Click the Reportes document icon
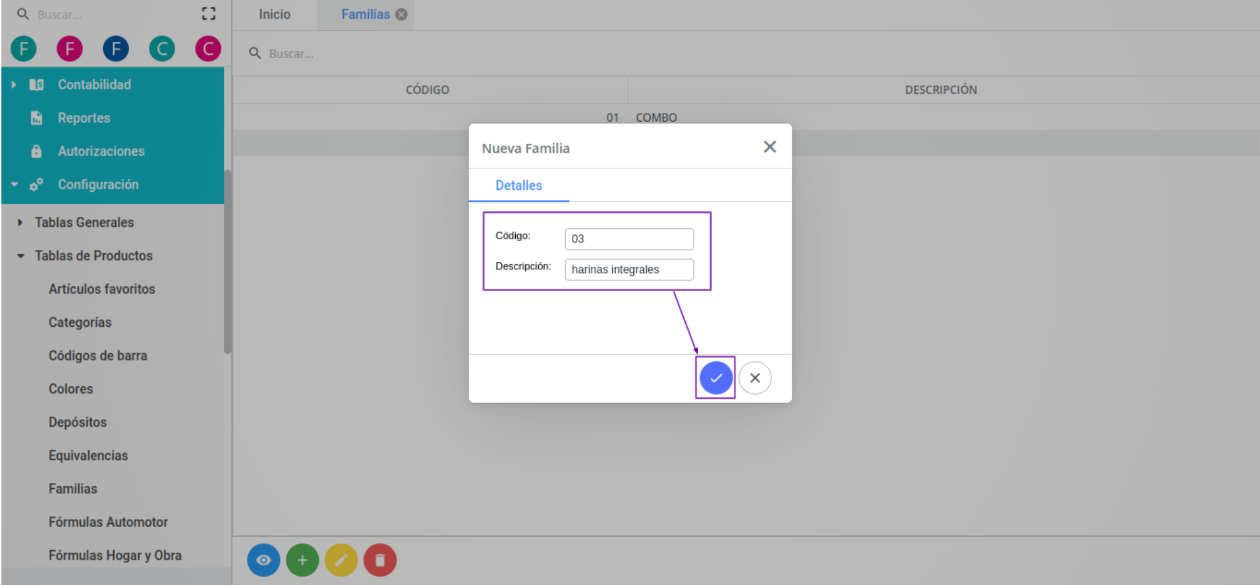1260x586 pixels. (x=37, y=118)
